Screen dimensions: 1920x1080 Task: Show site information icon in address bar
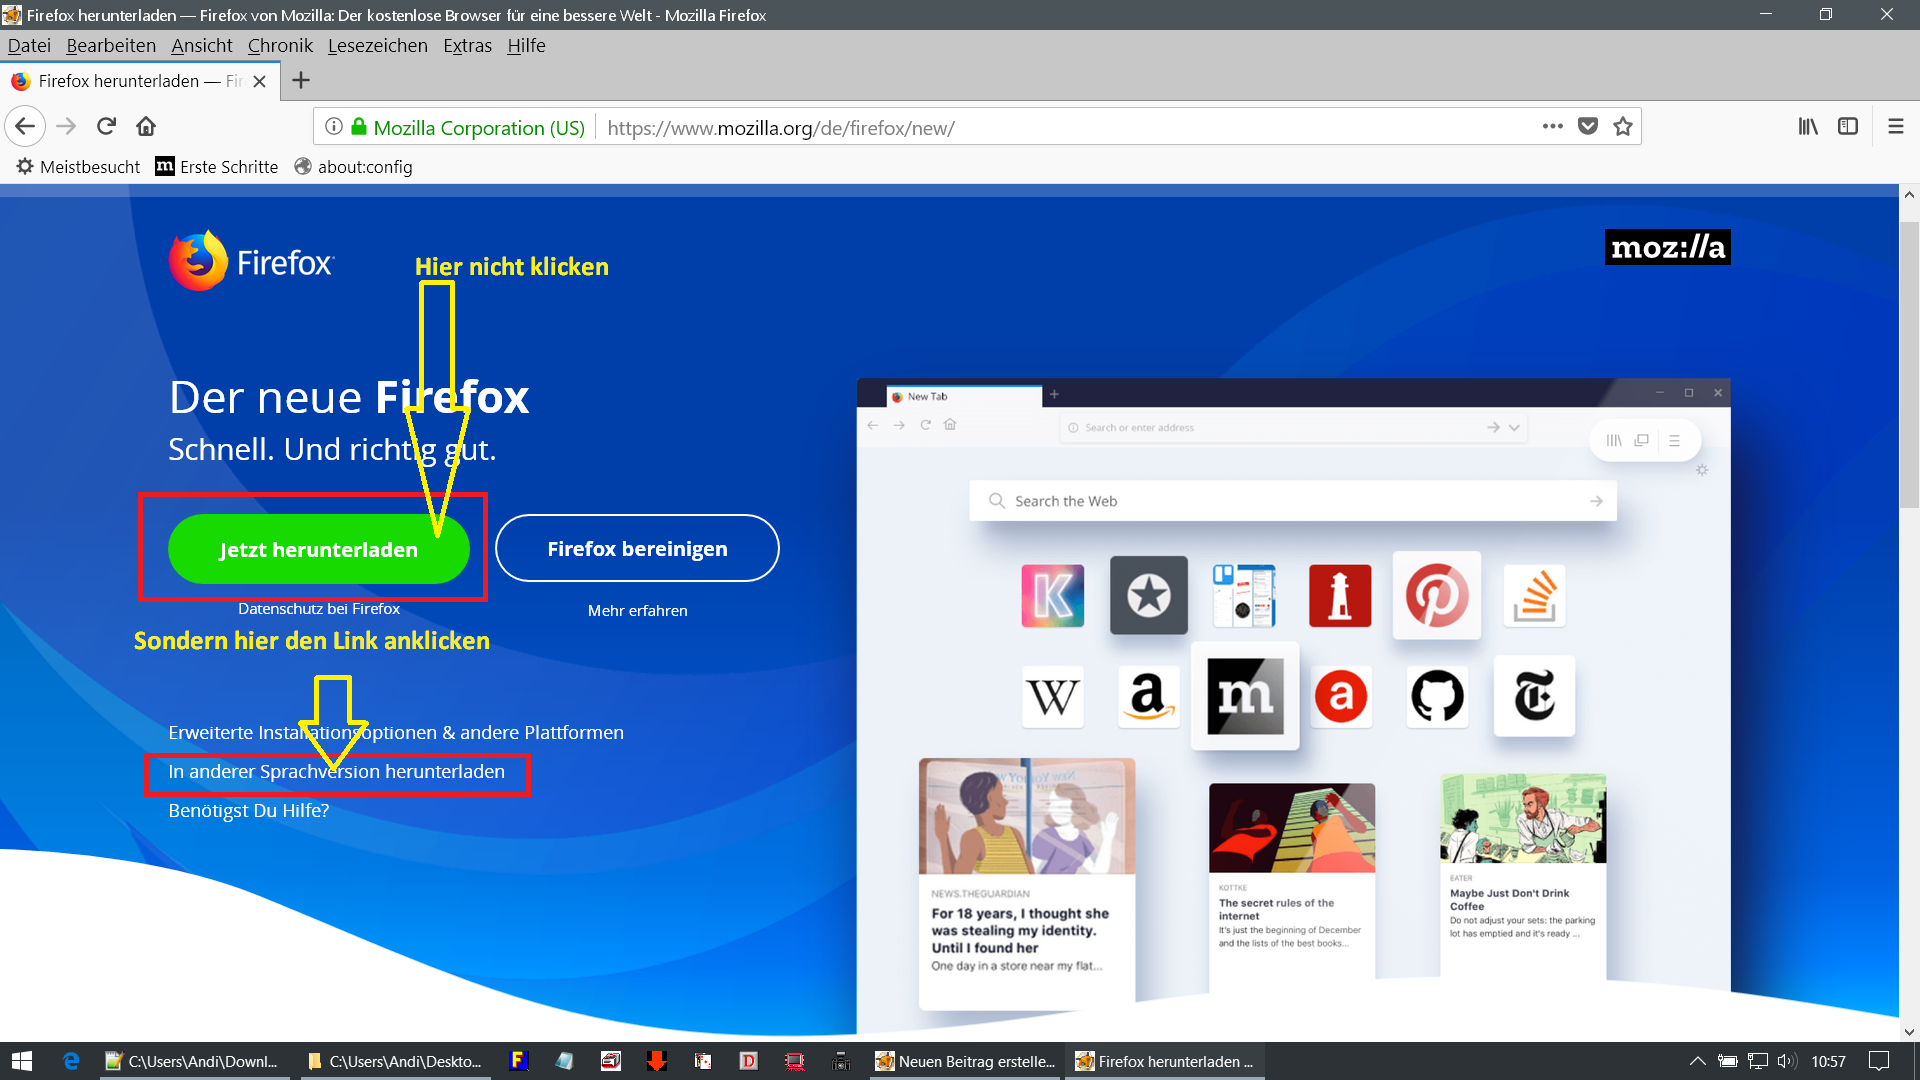pyautogui.click(x=334, y=127)
